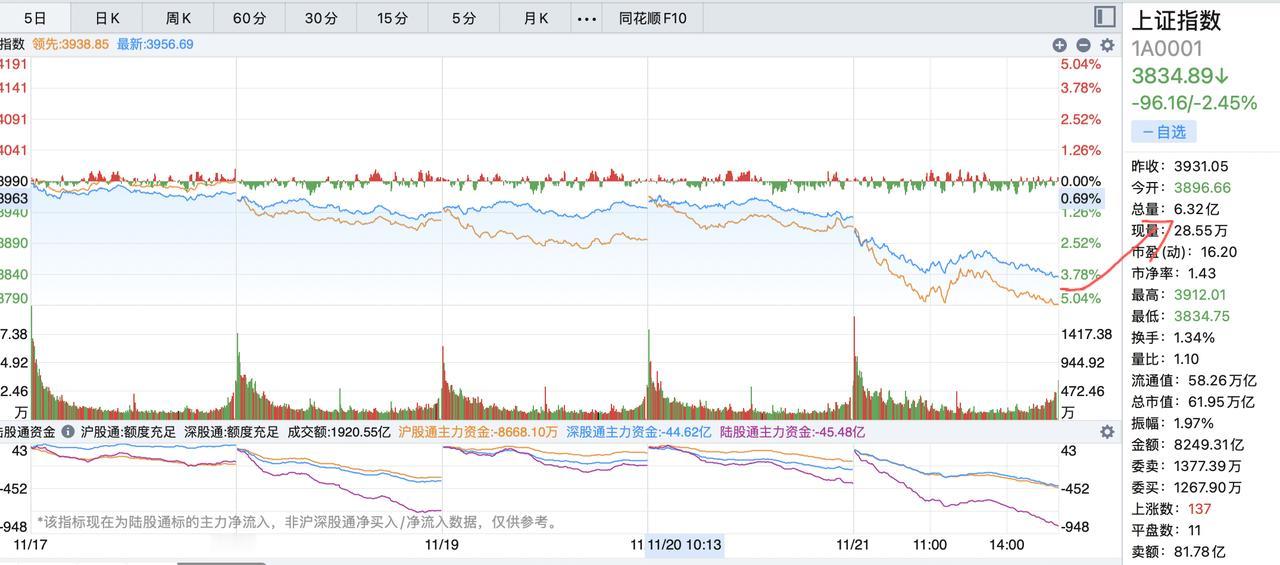Open the 同花顺F10 tab

[653, 18]
